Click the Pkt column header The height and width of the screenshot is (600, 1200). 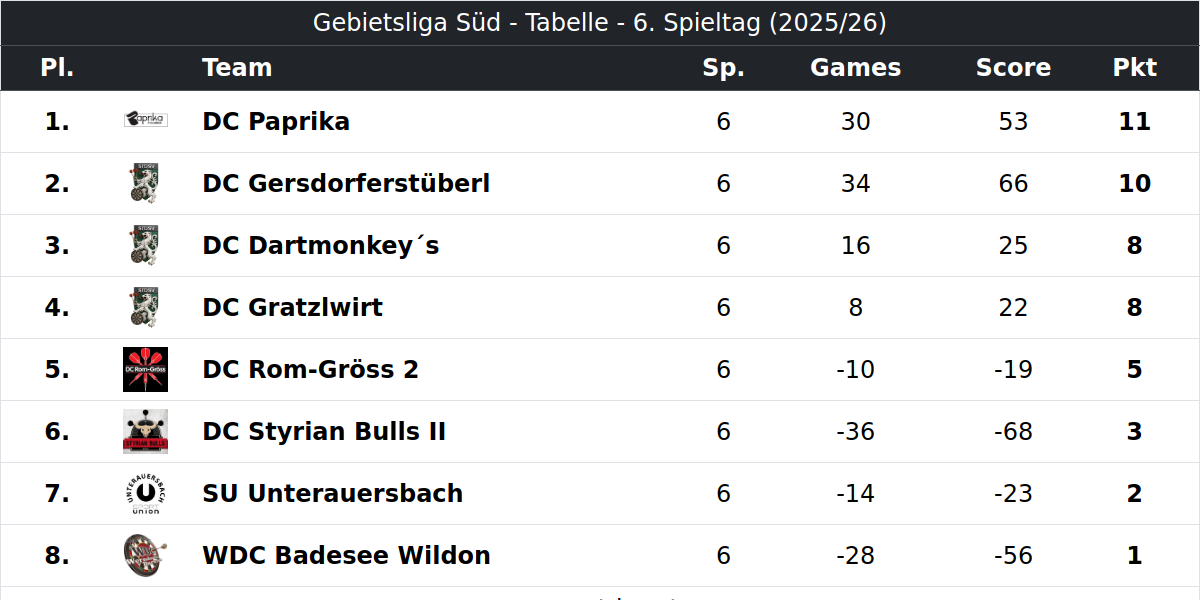pos(1135,68)
